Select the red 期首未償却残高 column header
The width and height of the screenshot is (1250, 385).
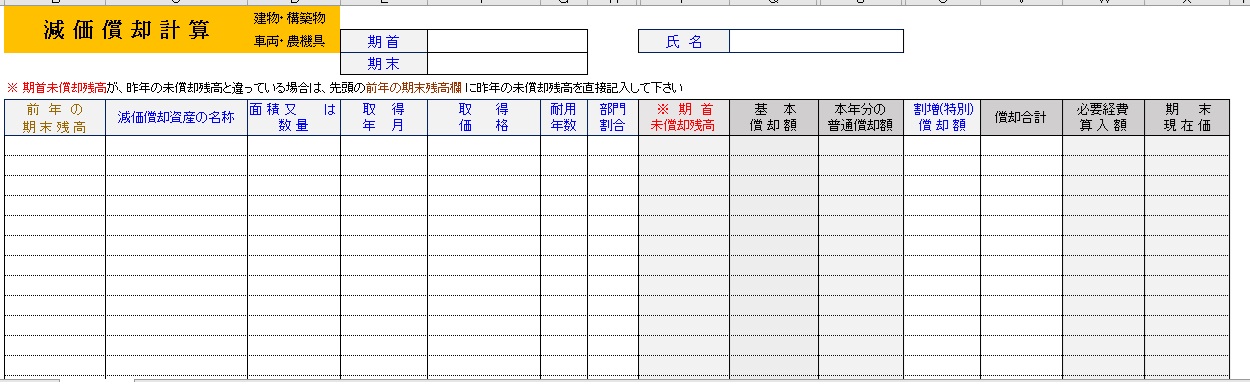click(x=684, y=117)
